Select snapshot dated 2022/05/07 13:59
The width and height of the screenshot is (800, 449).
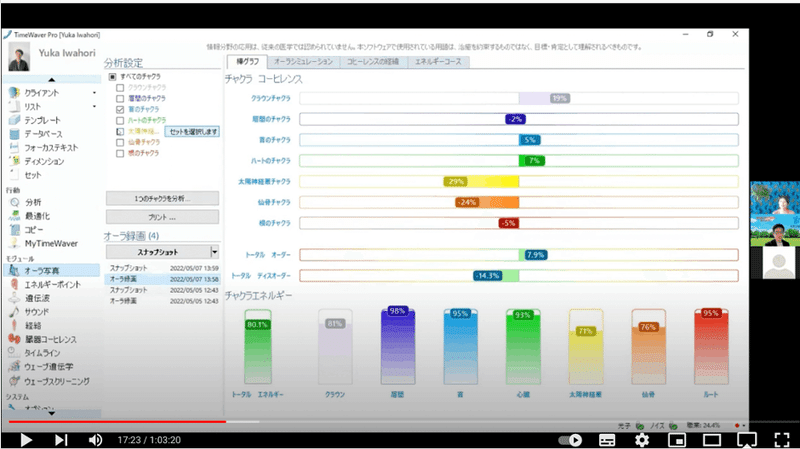click(163, 268)
